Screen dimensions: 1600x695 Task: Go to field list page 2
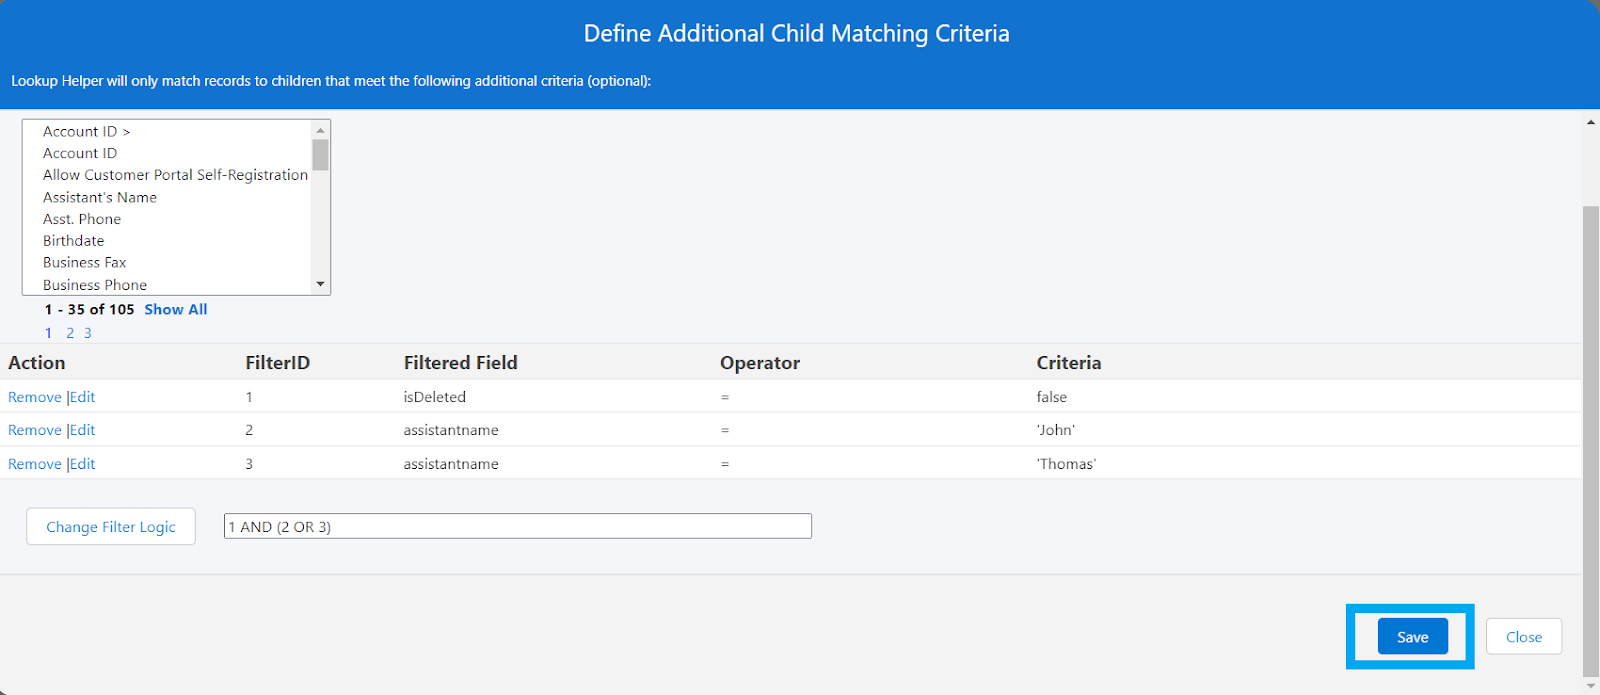click(x=70, y=333)
